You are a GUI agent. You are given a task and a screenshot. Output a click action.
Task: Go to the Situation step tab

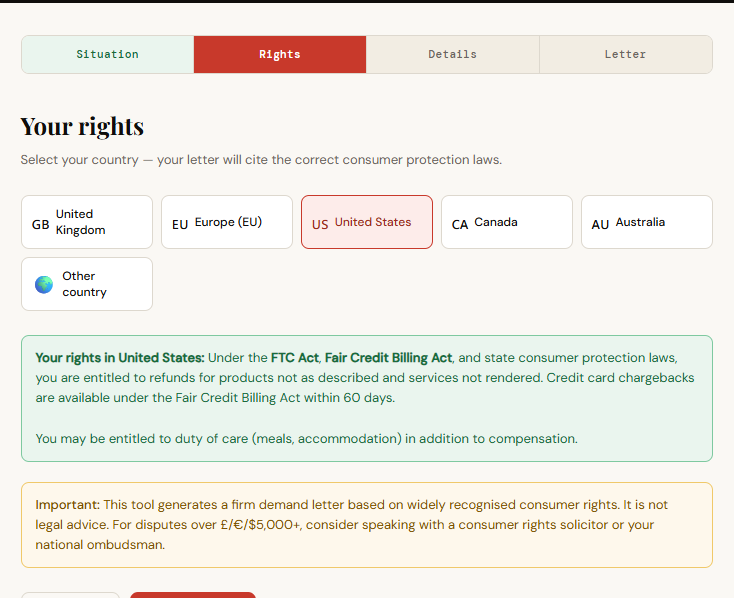[x=107, y=54]
